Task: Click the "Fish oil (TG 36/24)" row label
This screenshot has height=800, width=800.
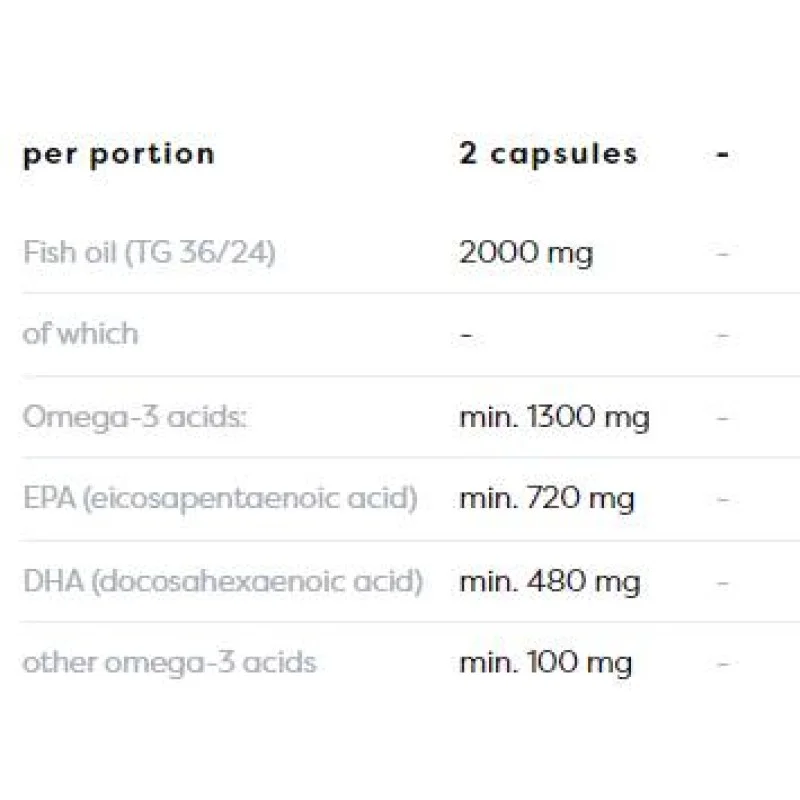Action: pos(149,252)
